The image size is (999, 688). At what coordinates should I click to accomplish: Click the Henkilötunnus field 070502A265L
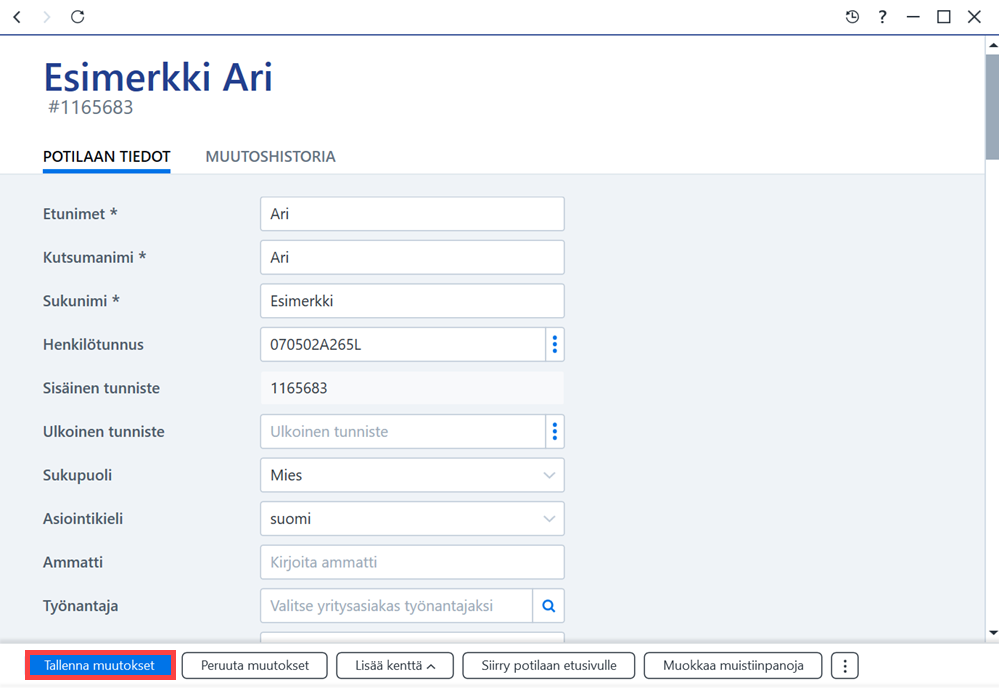403,345
